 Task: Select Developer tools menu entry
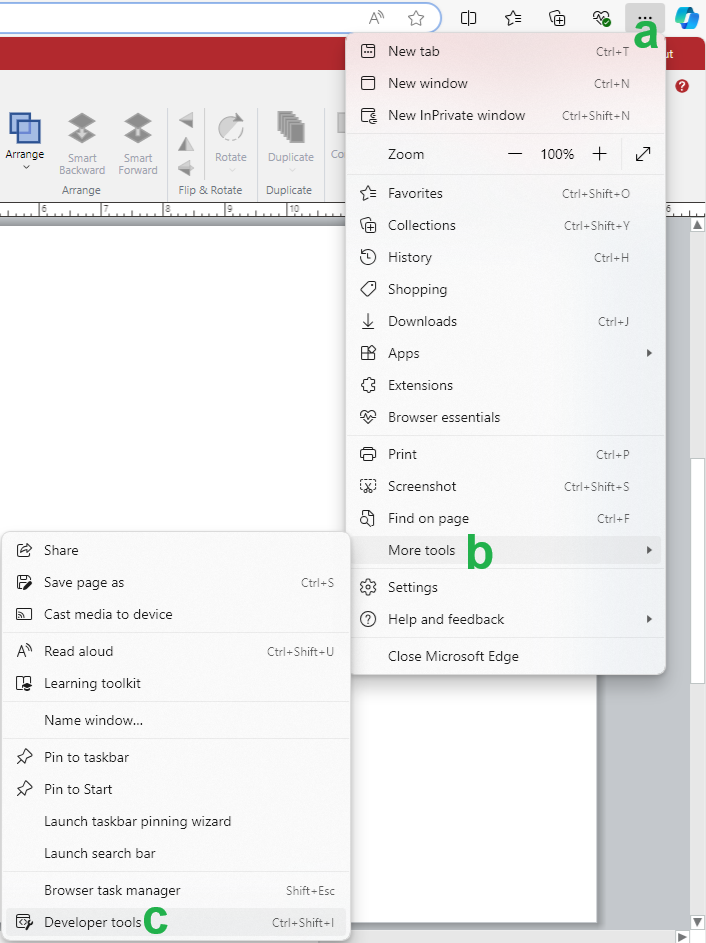coord(92,922)
